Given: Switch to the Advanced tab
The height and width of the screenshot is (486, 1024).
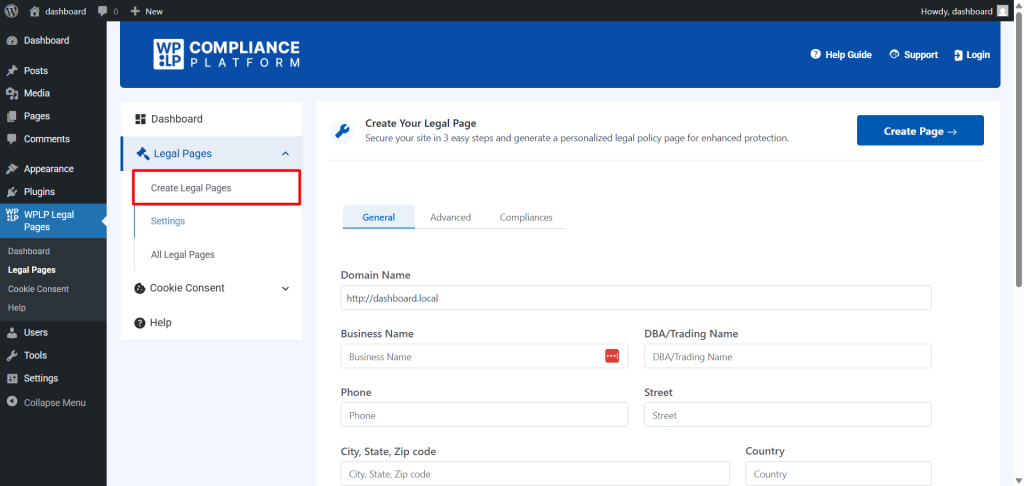Looking at the screenshot, I should tap(451, 217).
